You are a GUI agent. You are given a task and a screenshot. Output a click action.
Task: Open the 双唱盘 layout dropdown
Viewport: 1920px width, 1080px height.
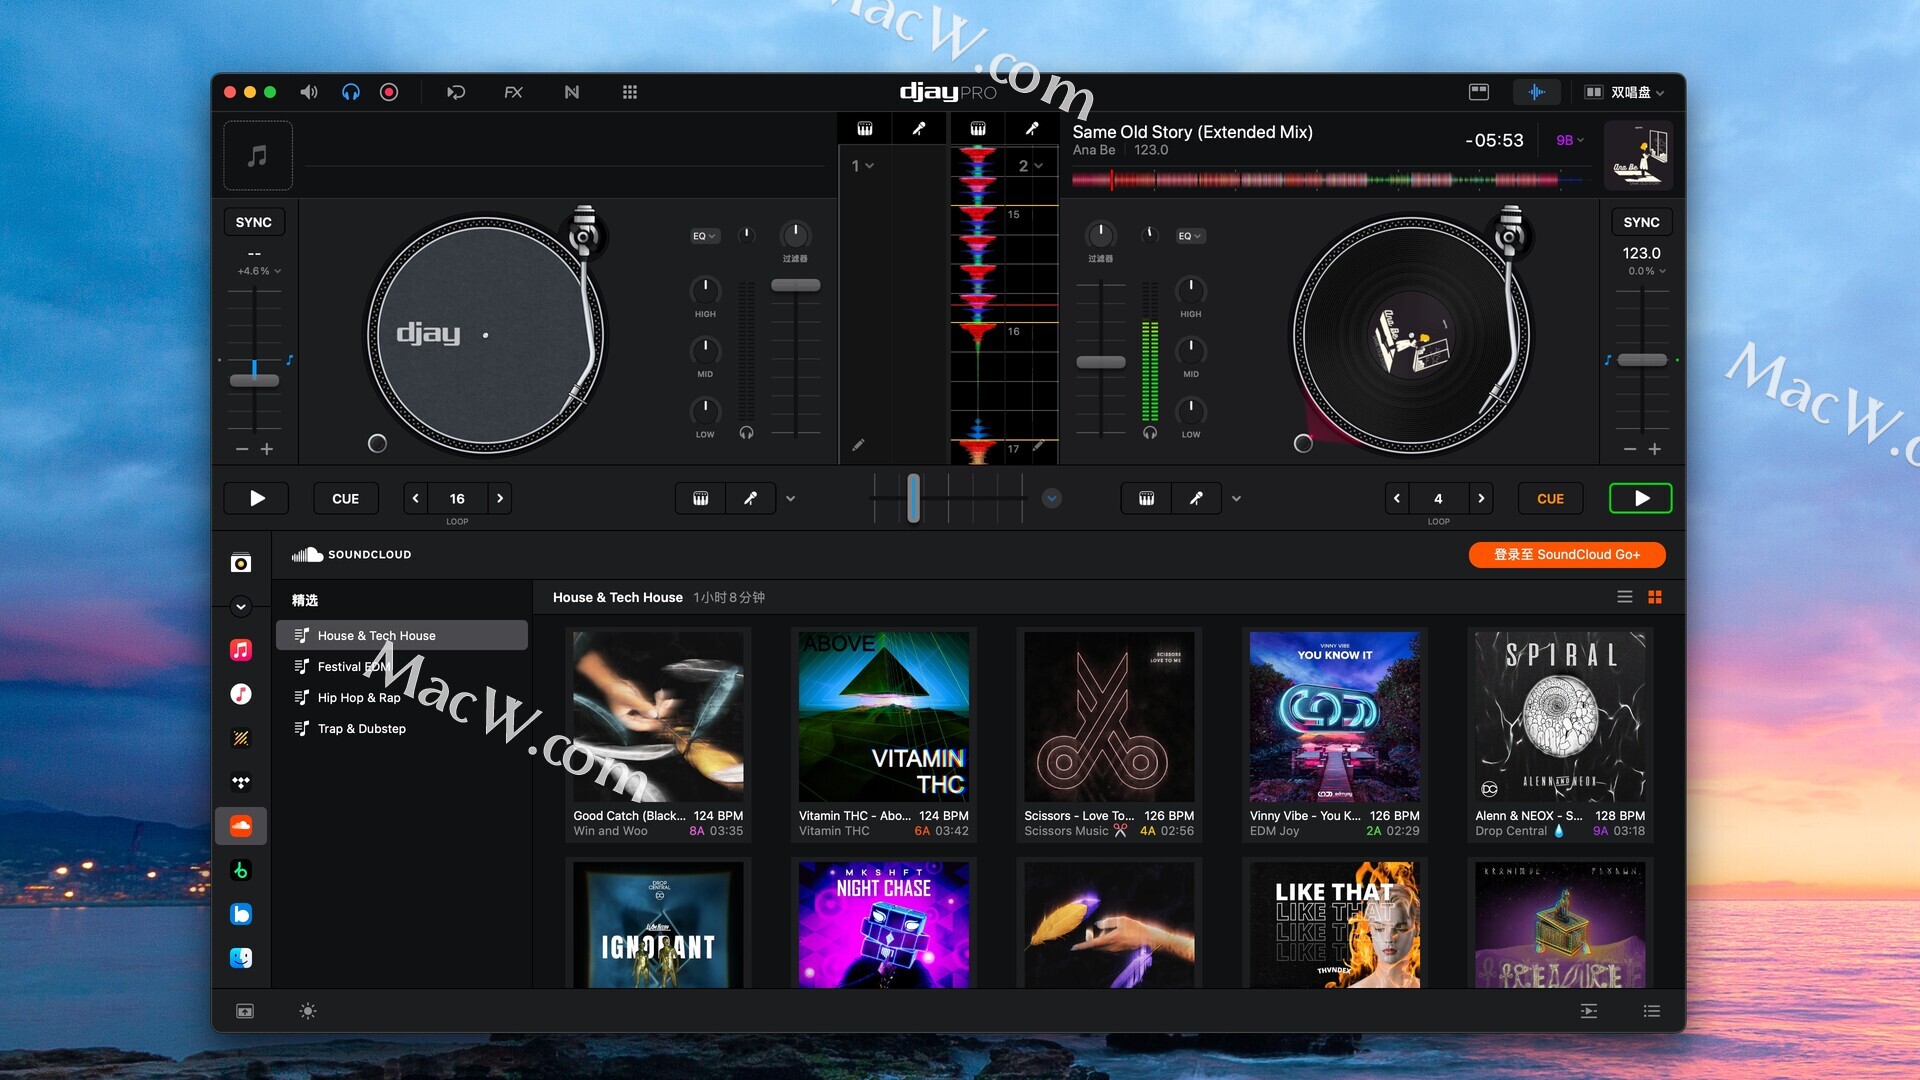coord(1625,92)
